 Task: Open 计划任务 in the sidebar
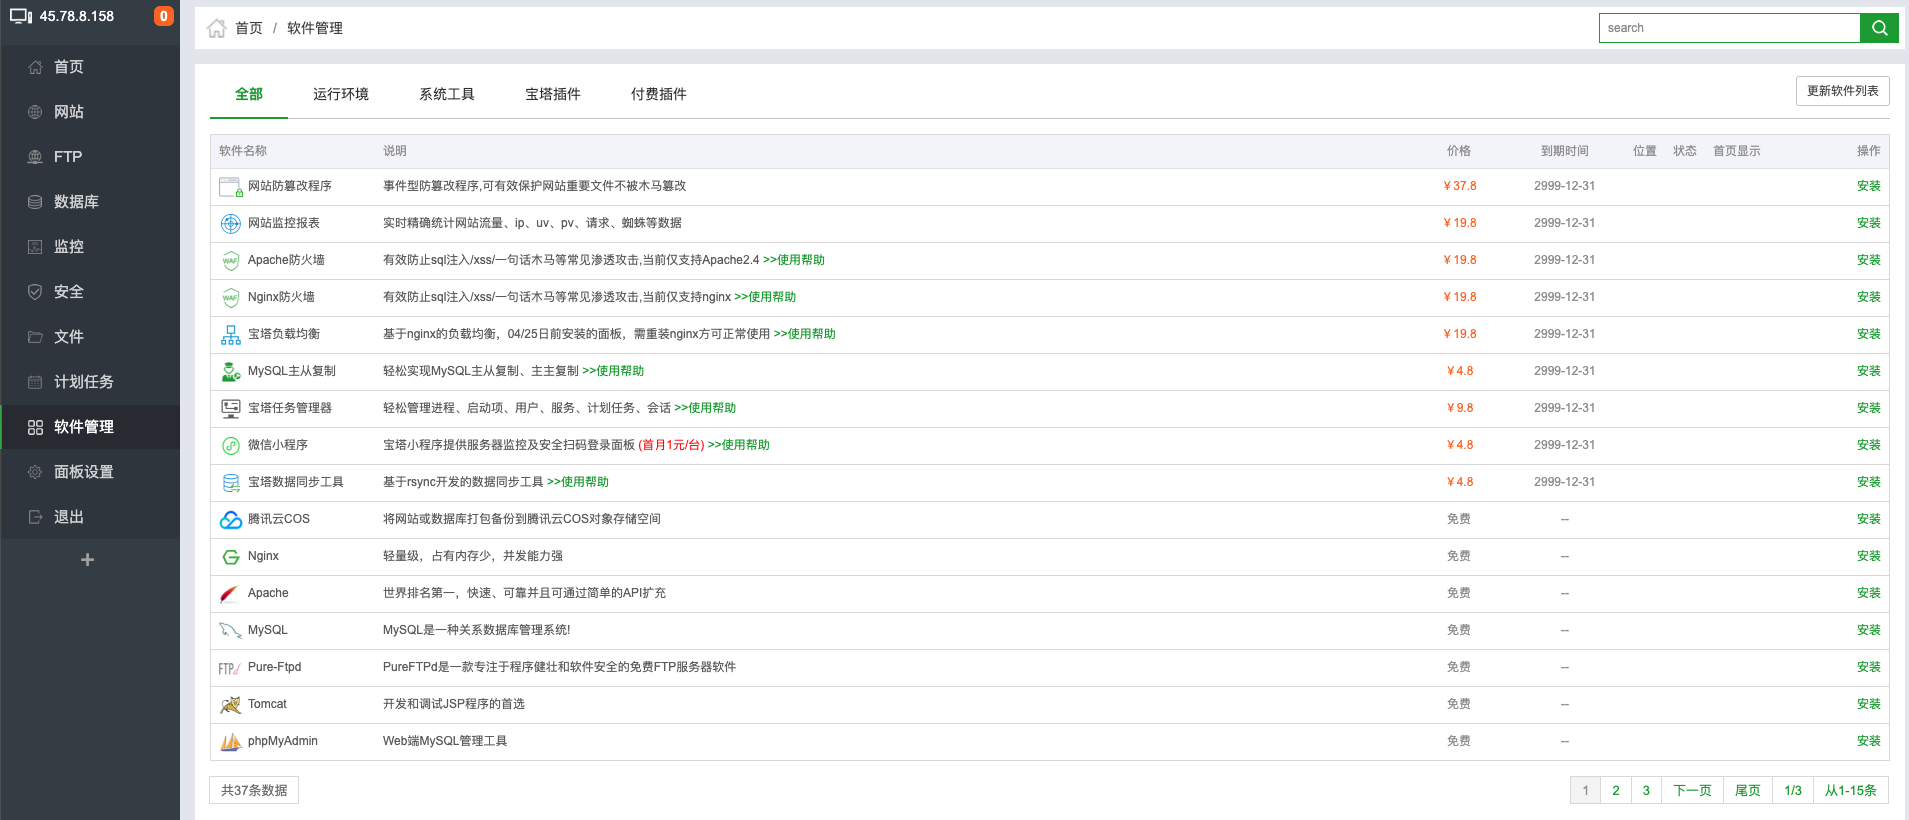coord(90,382)
